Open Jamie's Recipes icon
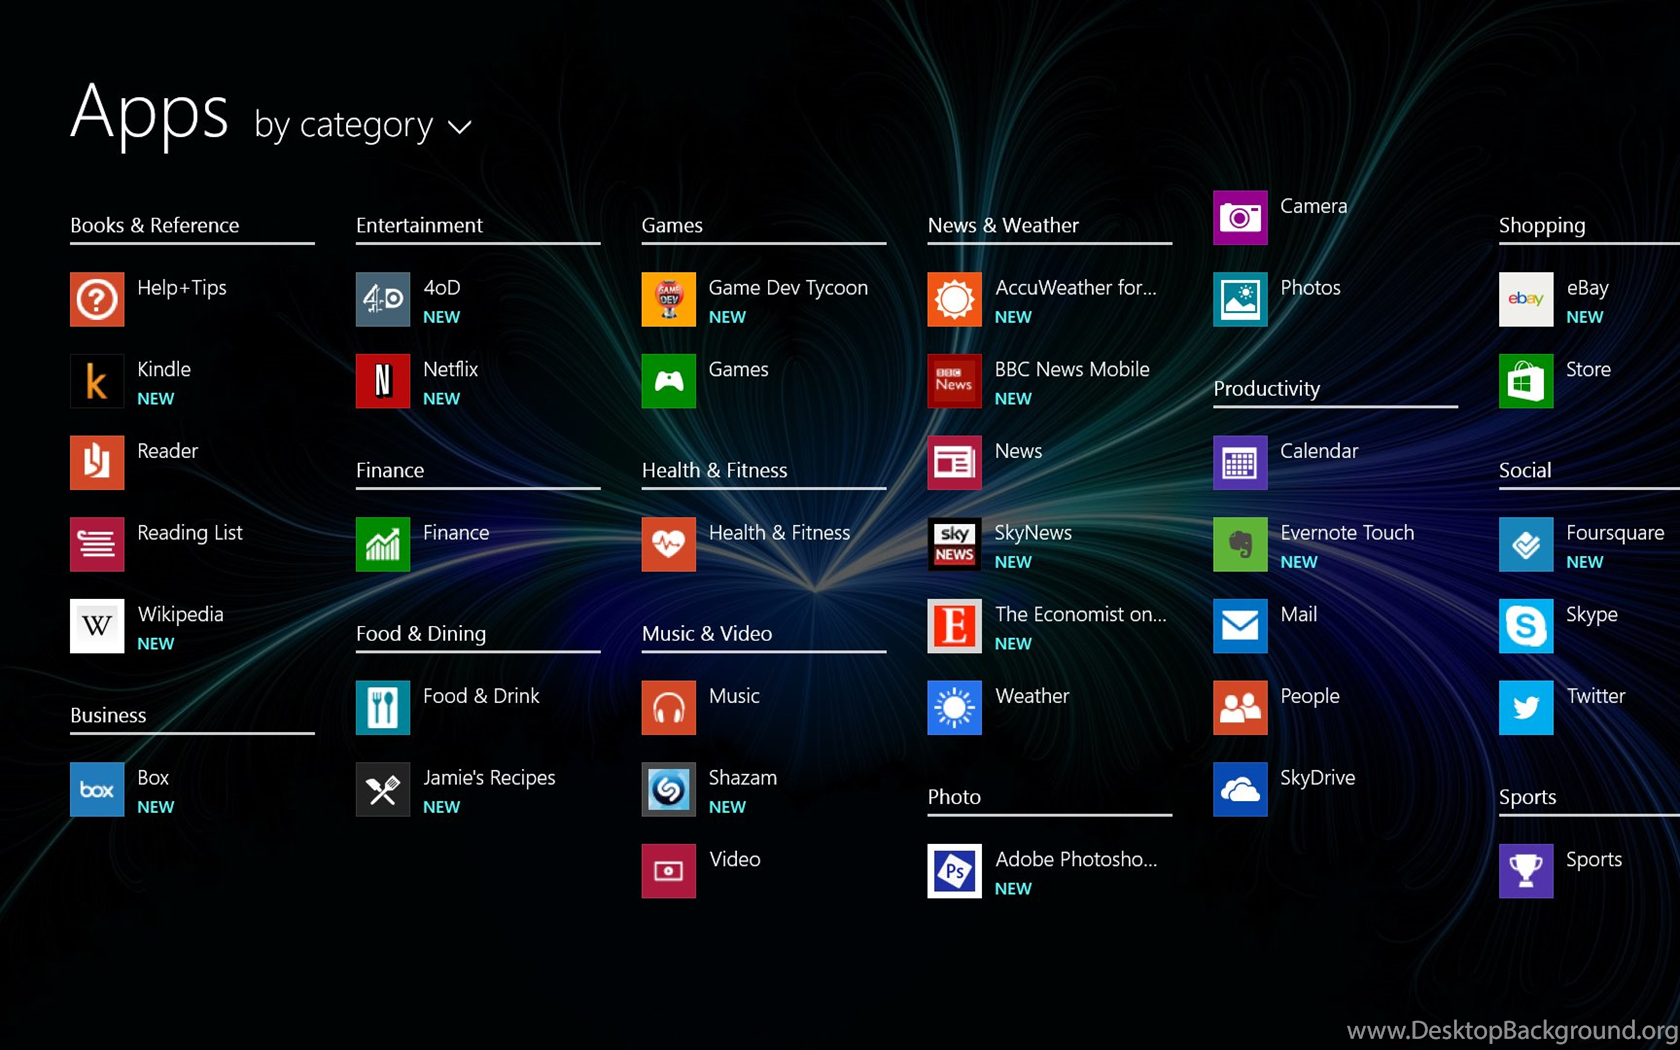Image resolution: width=1680 pixels, height=1050 pixels. [x=383, y=789]
